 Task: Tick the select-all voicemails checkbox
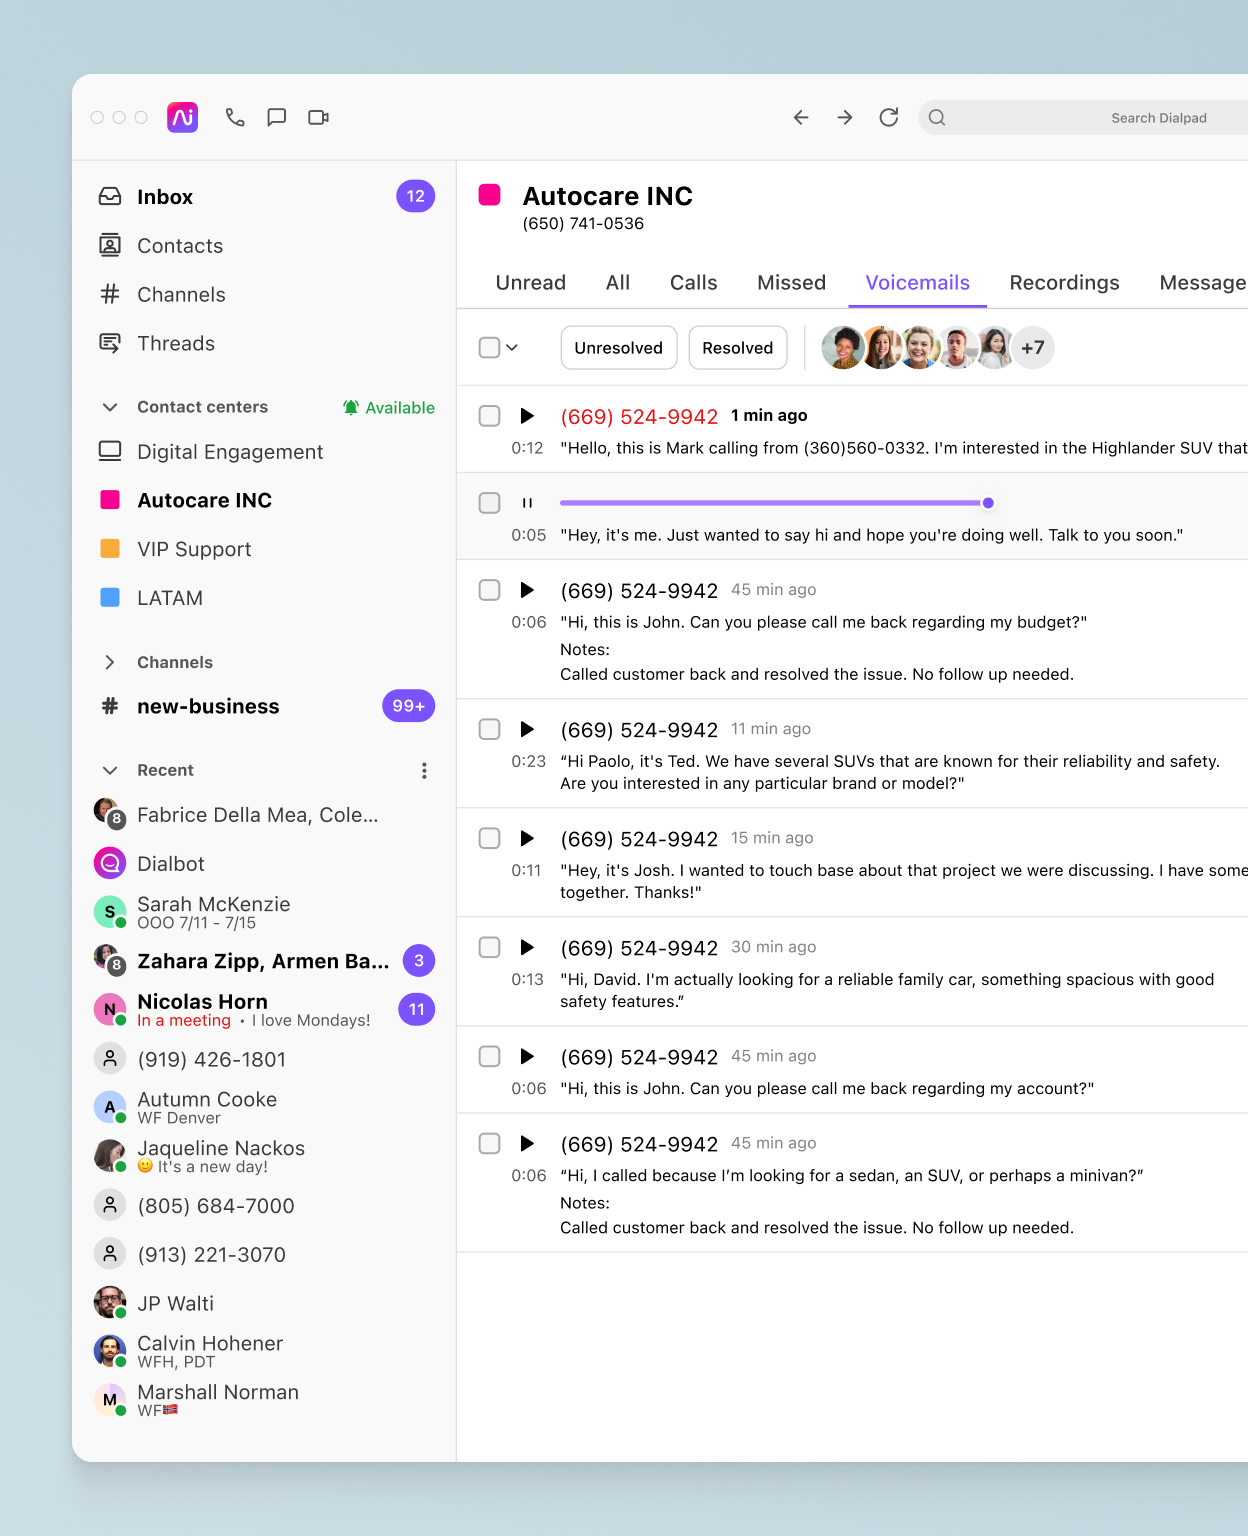(489, 348)
